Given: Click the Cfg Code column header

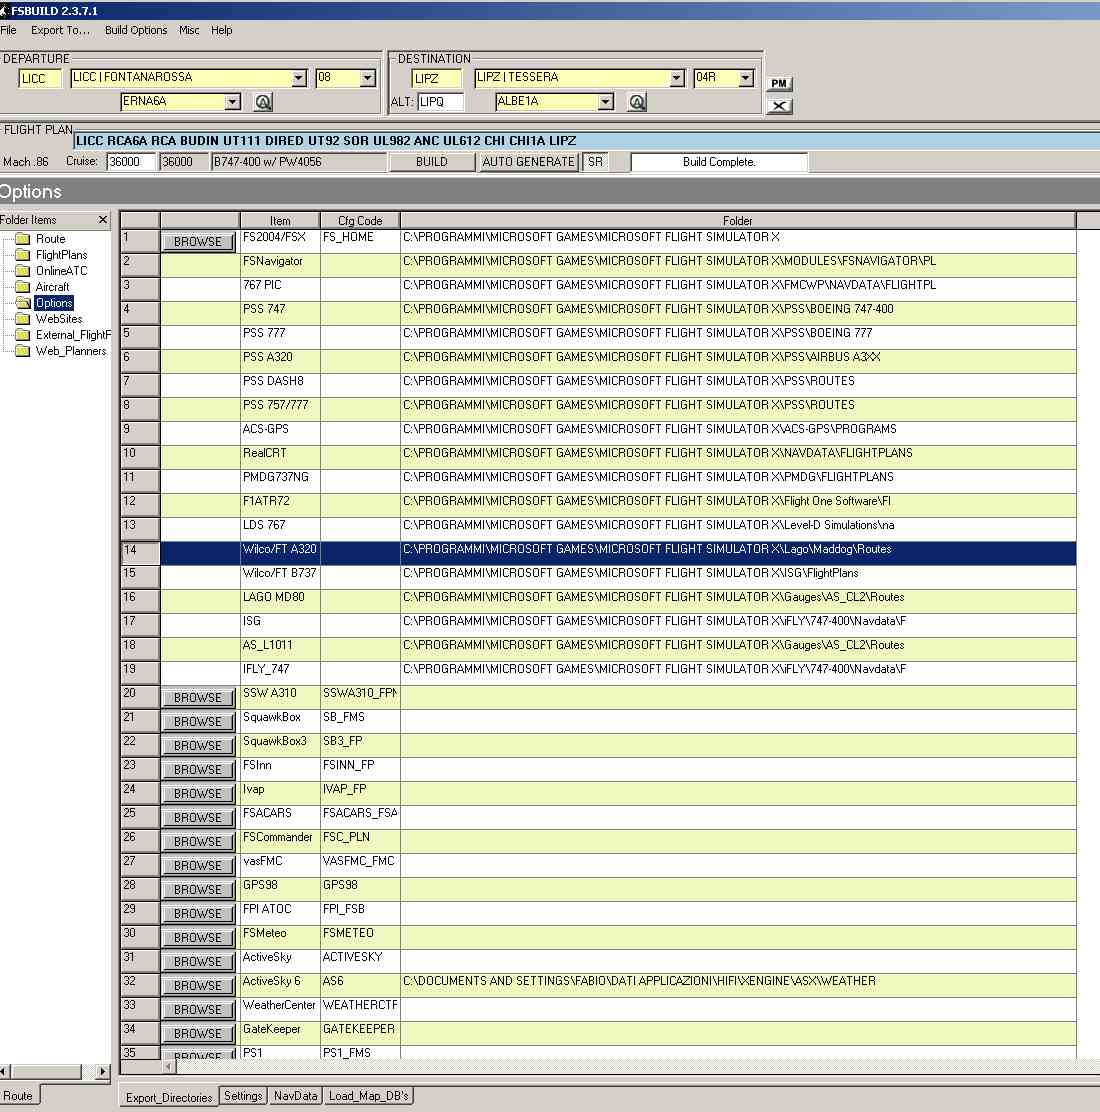Looking at the screenshot, I should pos(360,221).
